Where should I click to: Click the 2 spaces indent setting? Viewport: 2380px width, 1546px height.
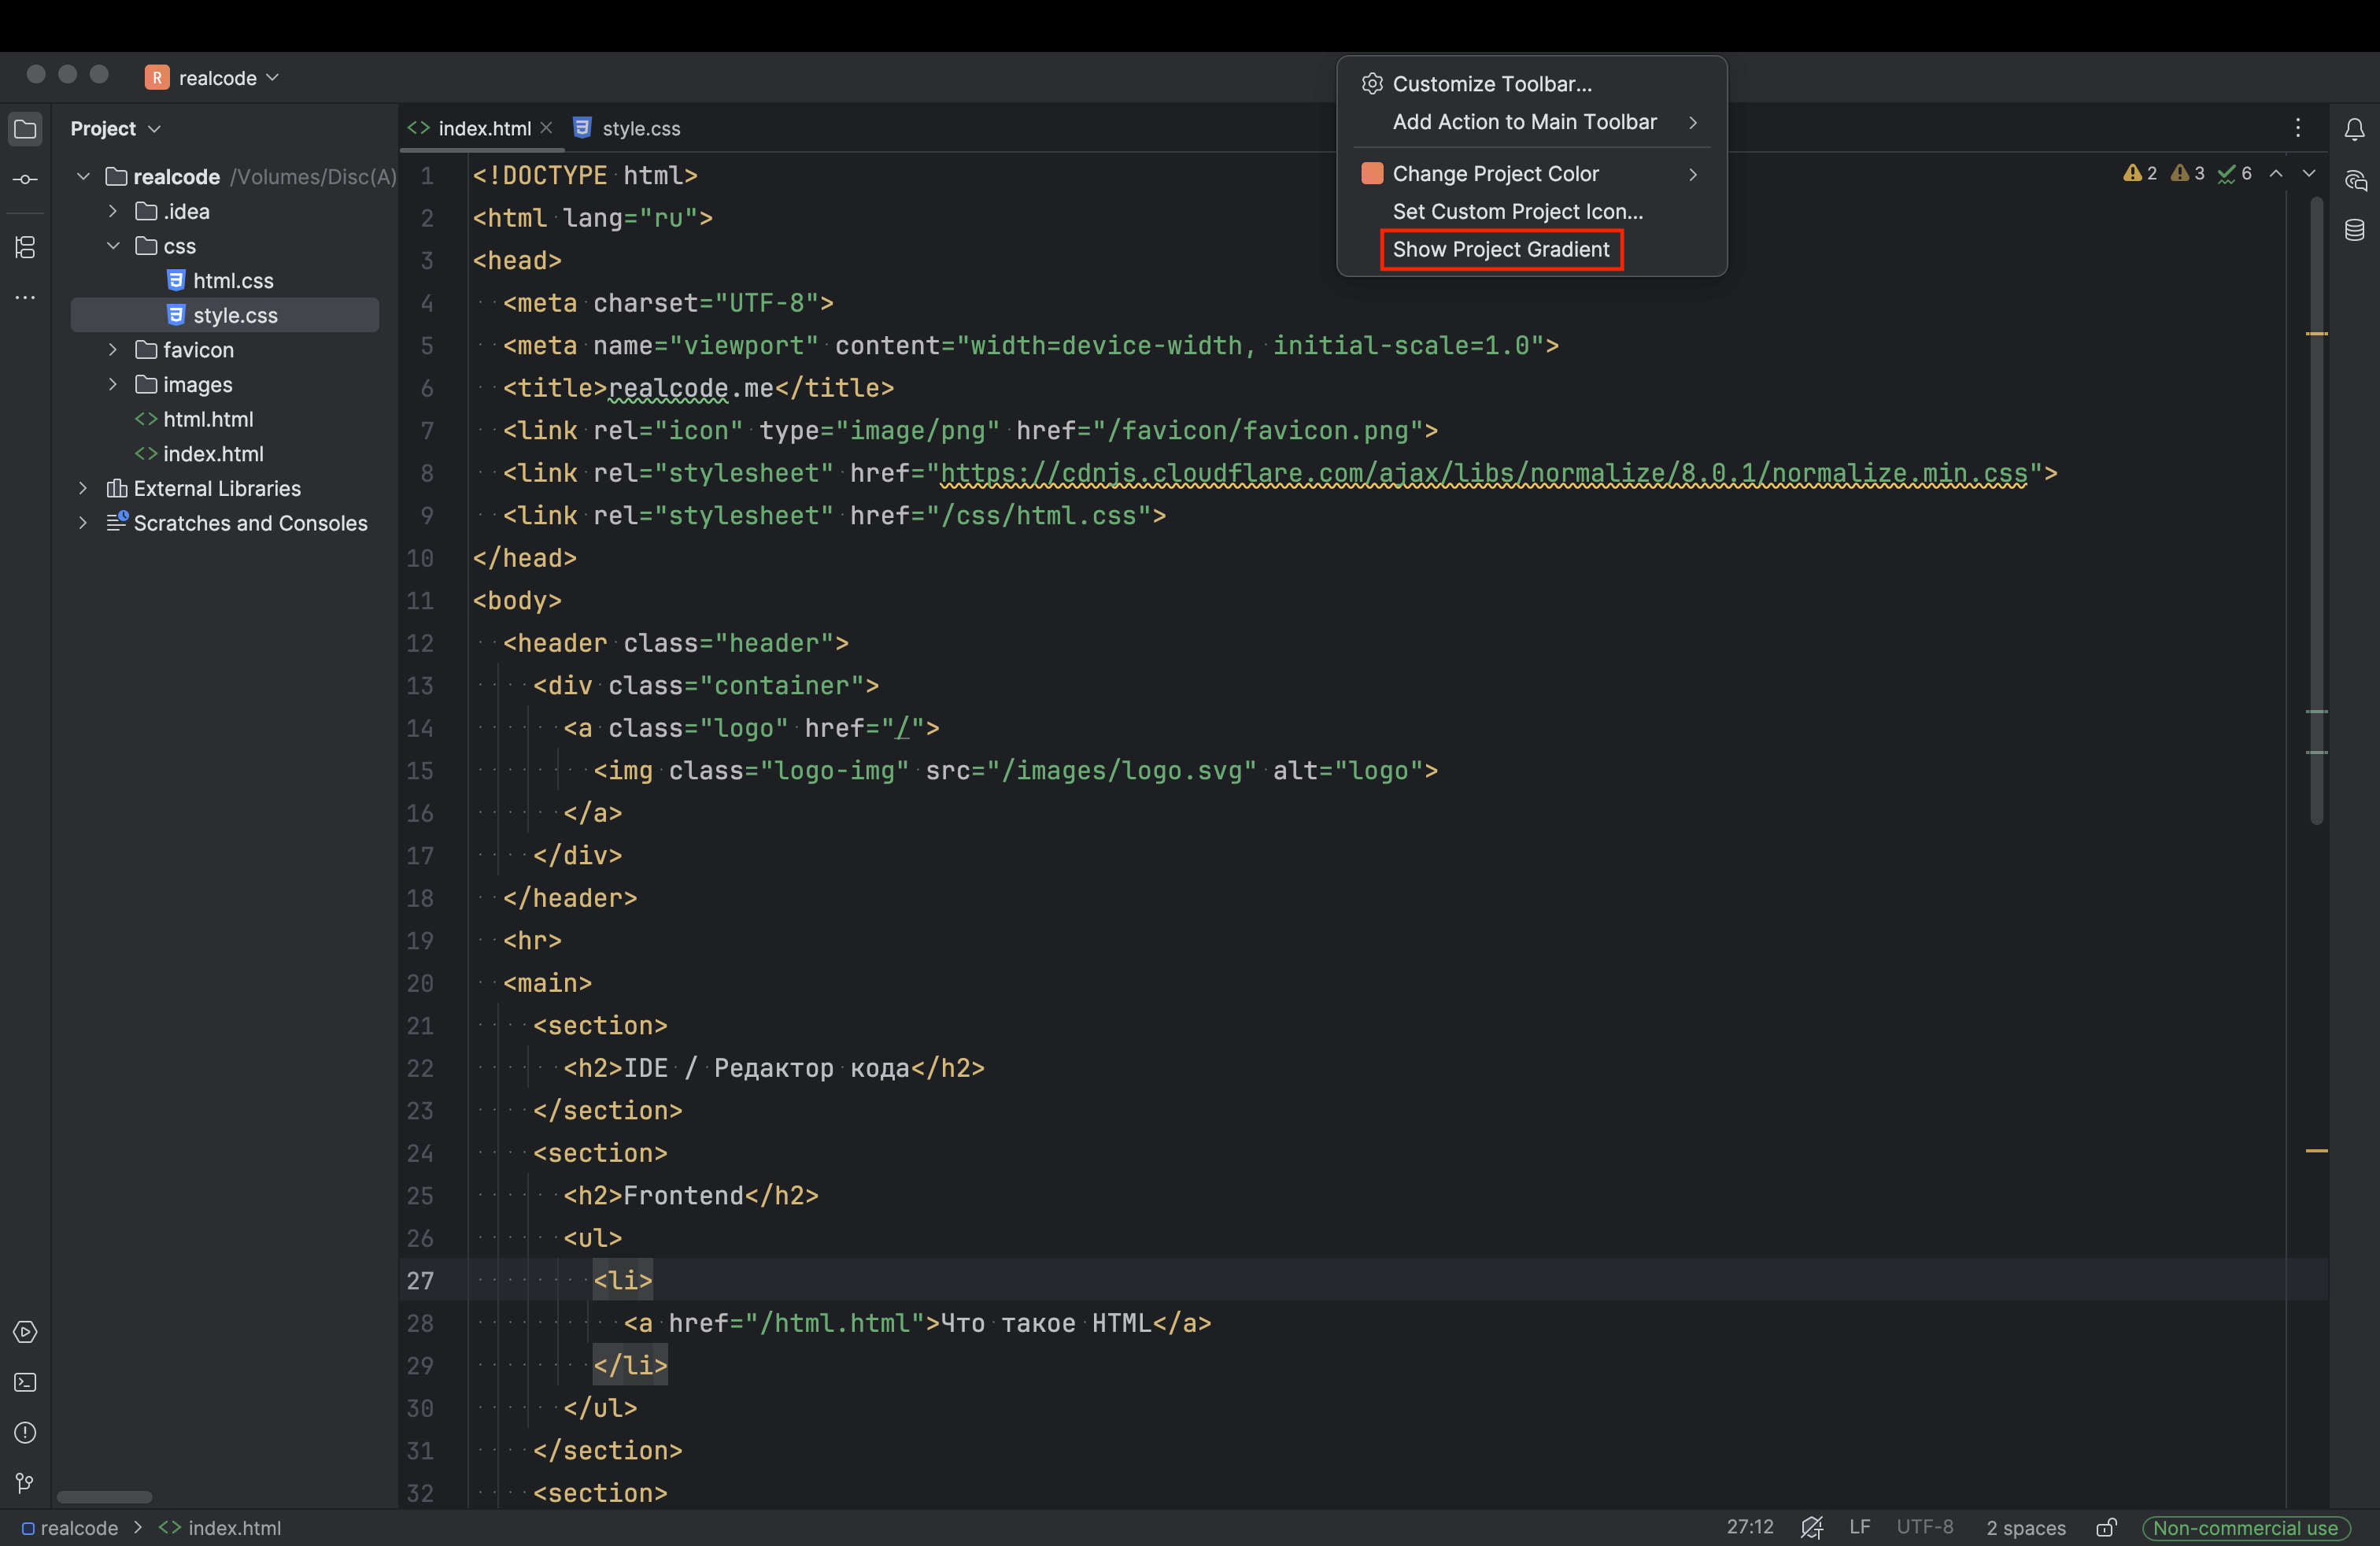tap(2025, 1527)
